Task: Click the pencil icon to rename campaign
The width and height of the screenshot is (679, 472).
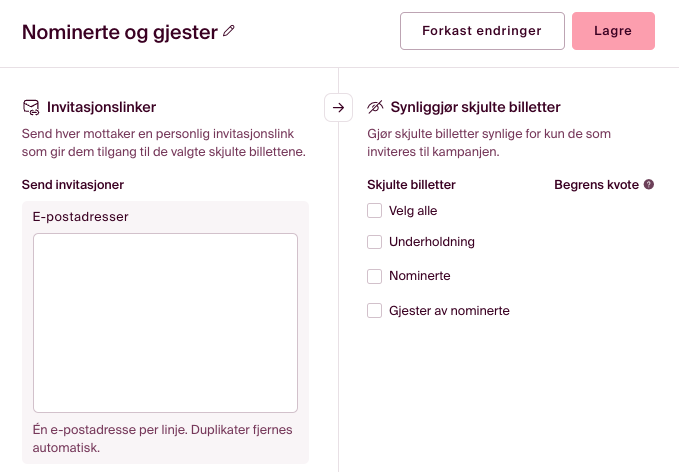Action: (229, 32)
